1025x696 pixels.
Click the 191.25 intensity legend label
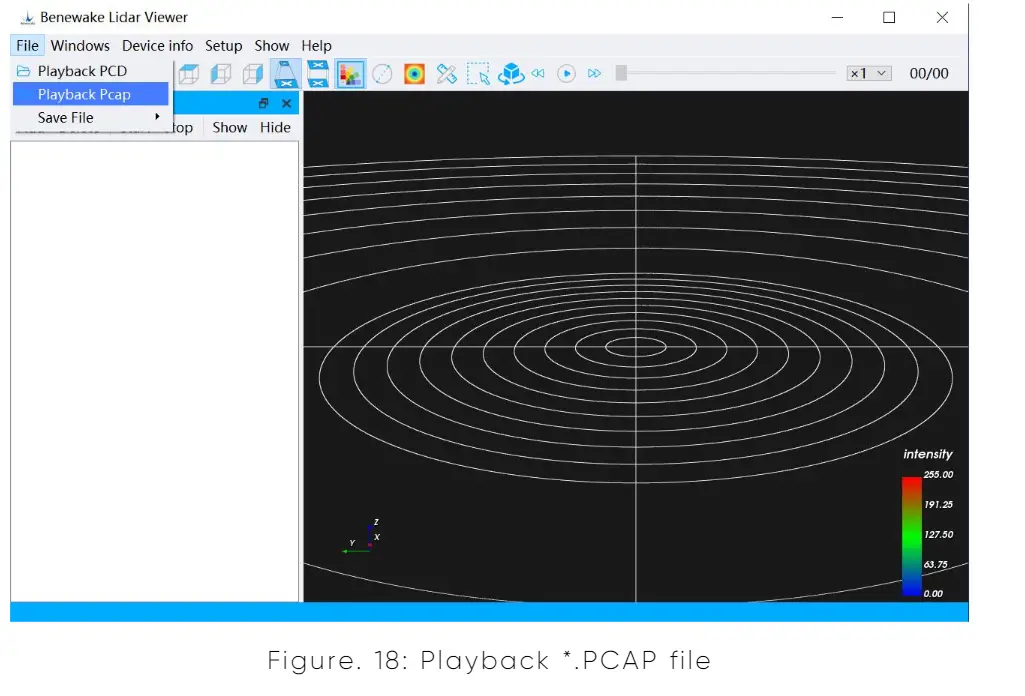938,505
